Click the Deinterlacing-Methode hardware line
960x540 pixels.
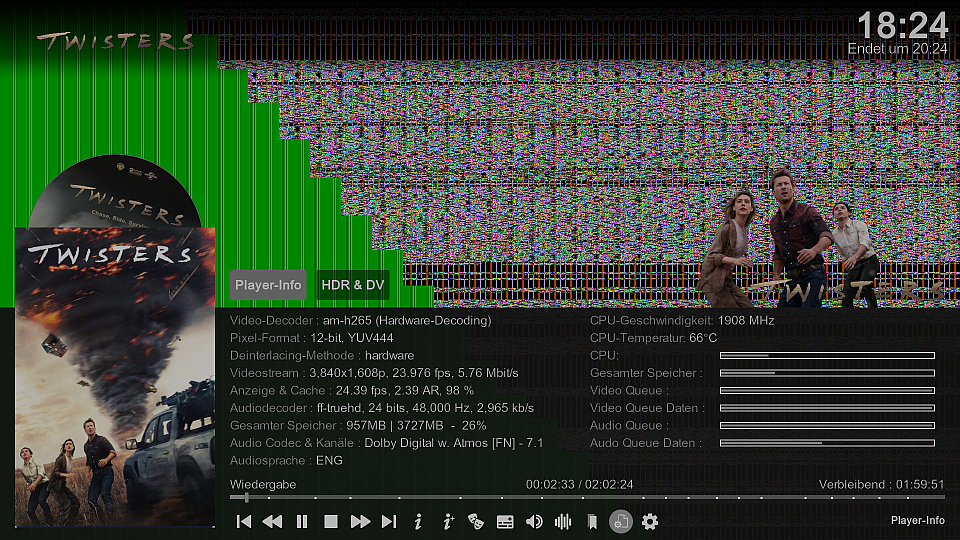[x=322, y=356]
